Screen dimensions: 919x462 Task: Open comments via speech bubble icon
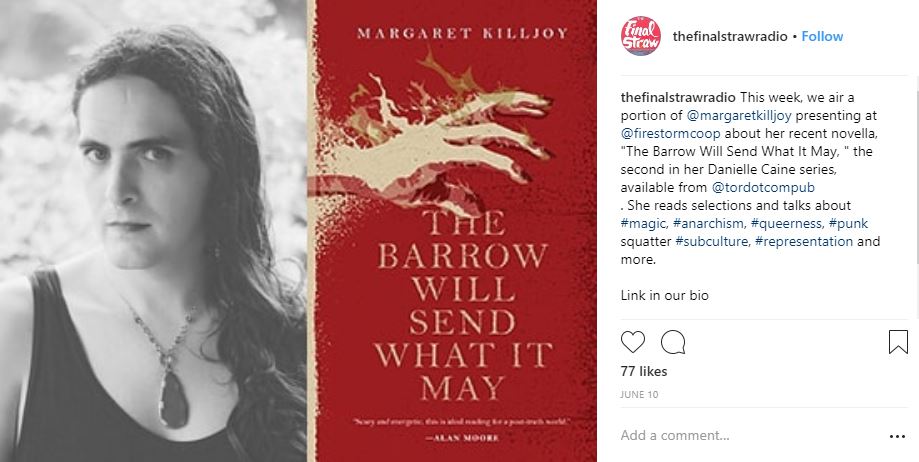tap(673, 342)
